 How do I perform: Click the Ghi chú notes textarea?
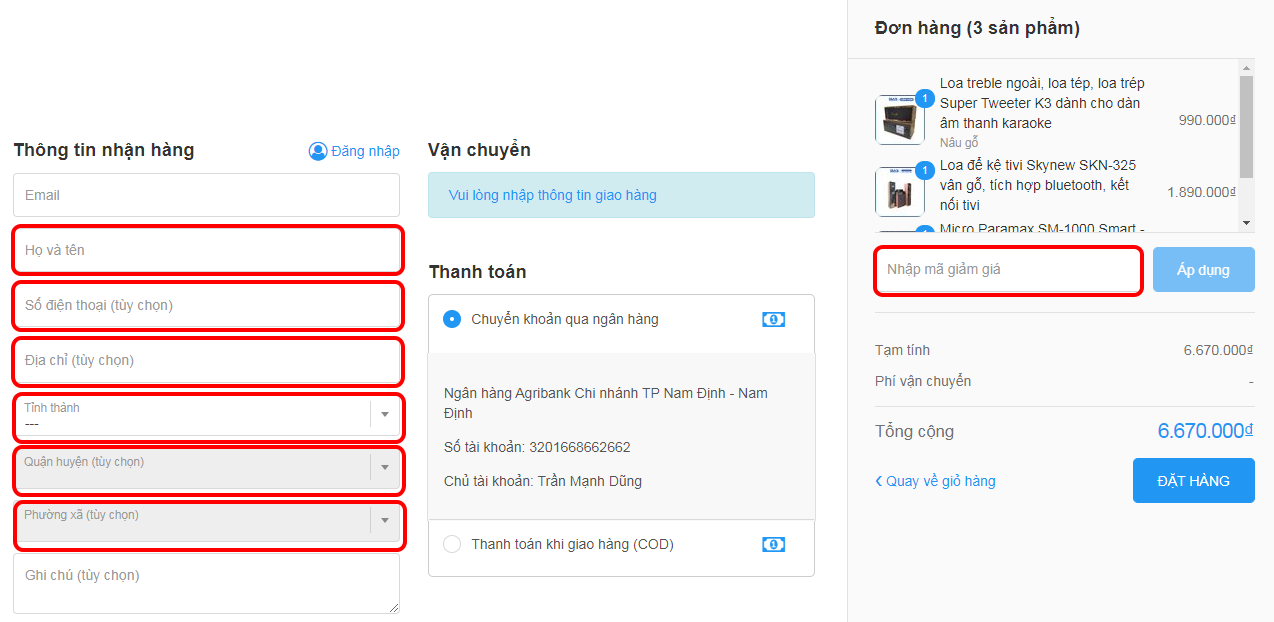(x=206, y=583)
